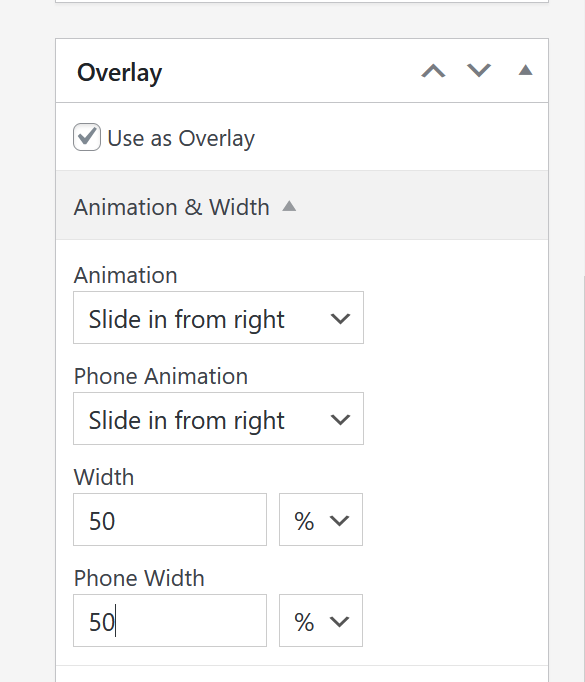Focus the Width value input field
585x682 pixels.
(x=170, y=520)
